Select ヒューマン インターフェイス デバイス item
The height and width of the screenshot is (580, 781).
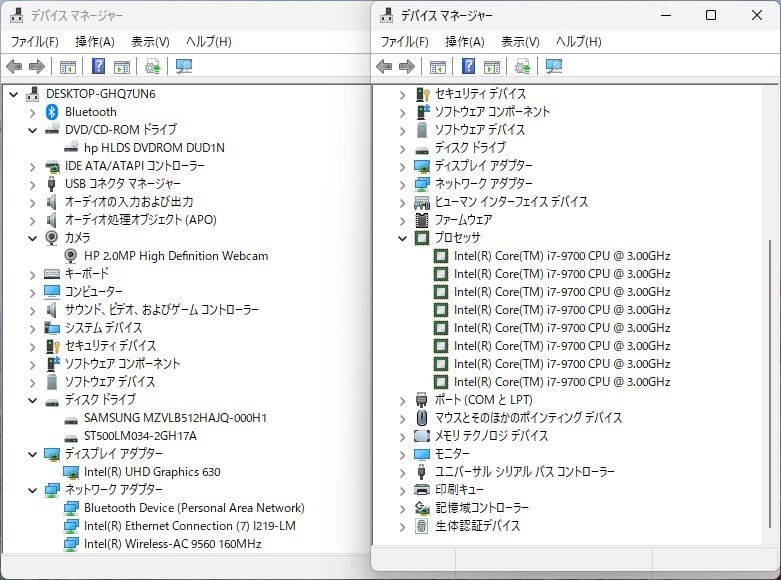click(x=512, y=202)
